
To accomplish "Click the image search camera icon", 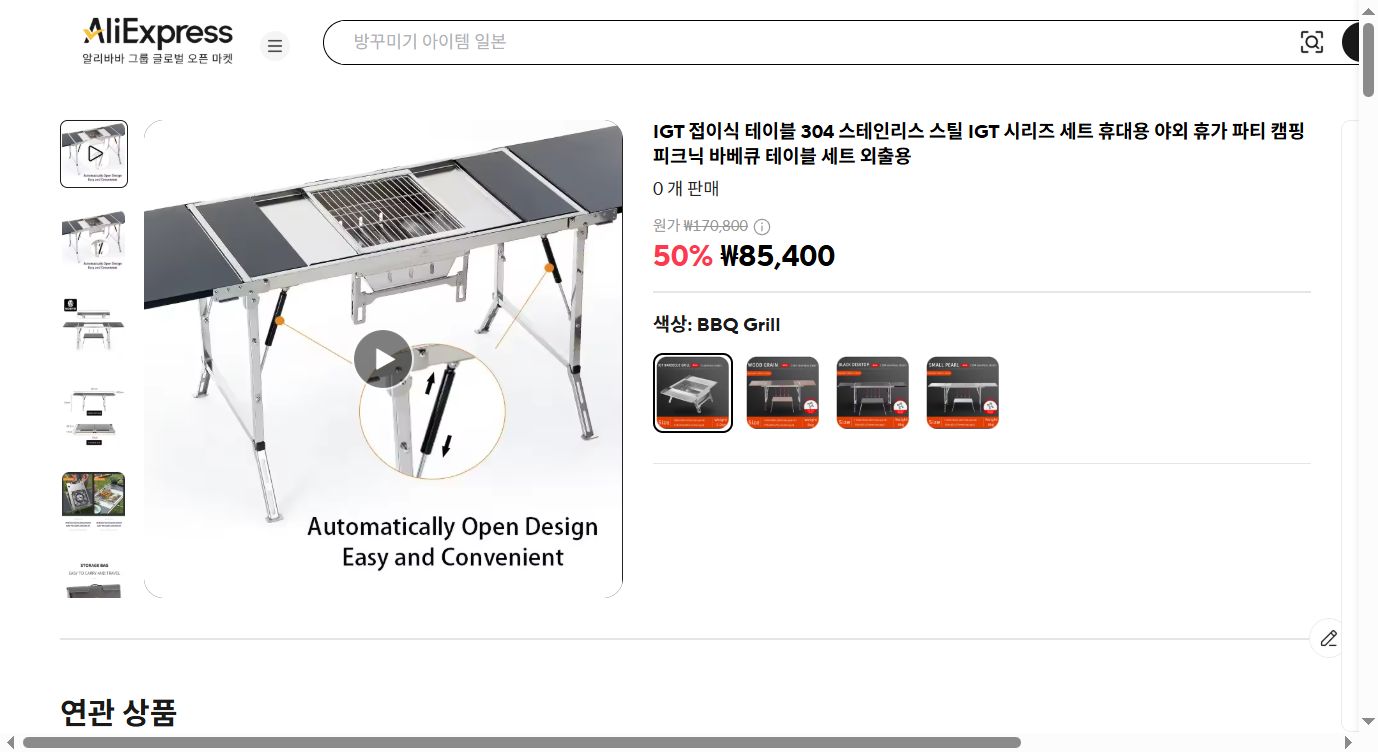I will pos(1311,42).
